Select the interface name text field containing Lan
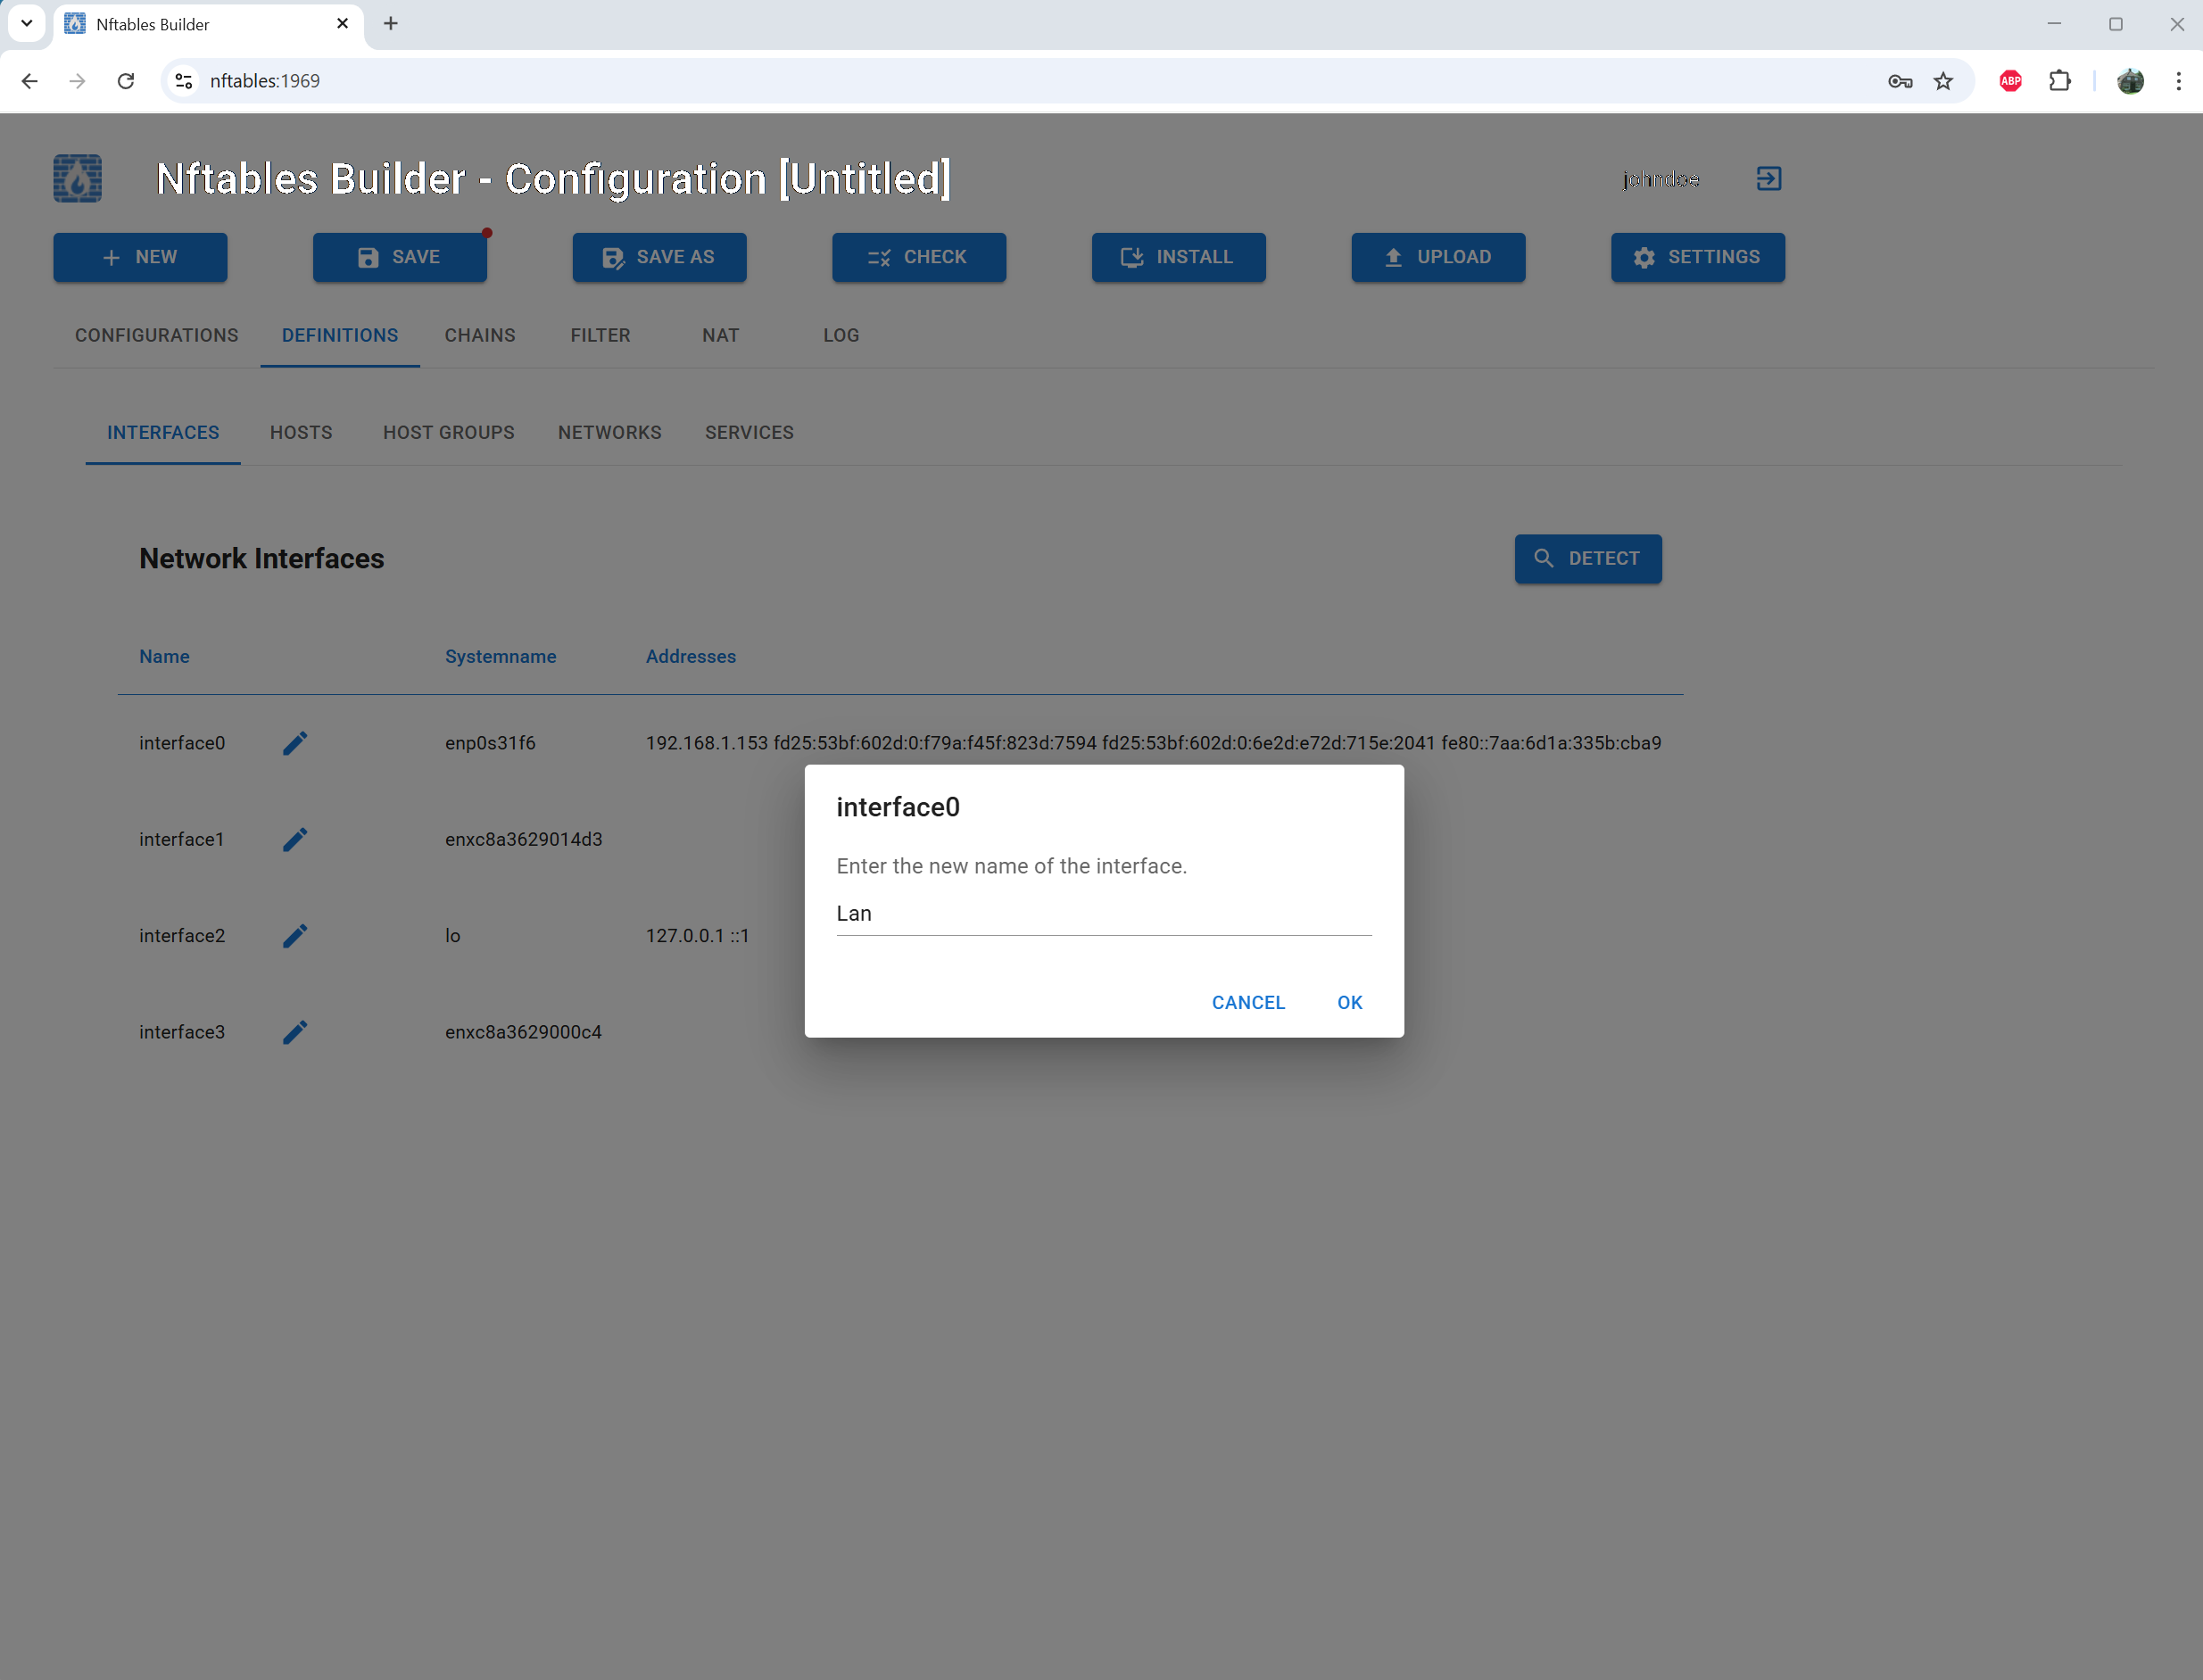The image size is (2203, 1680). point(1103,912)
